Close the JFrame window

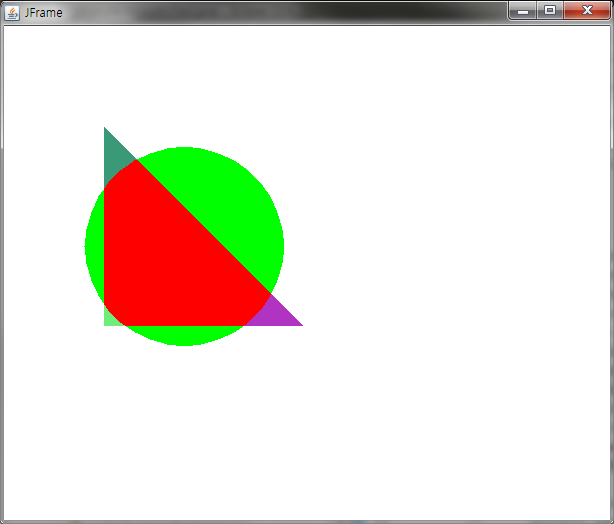pos(587,10)
